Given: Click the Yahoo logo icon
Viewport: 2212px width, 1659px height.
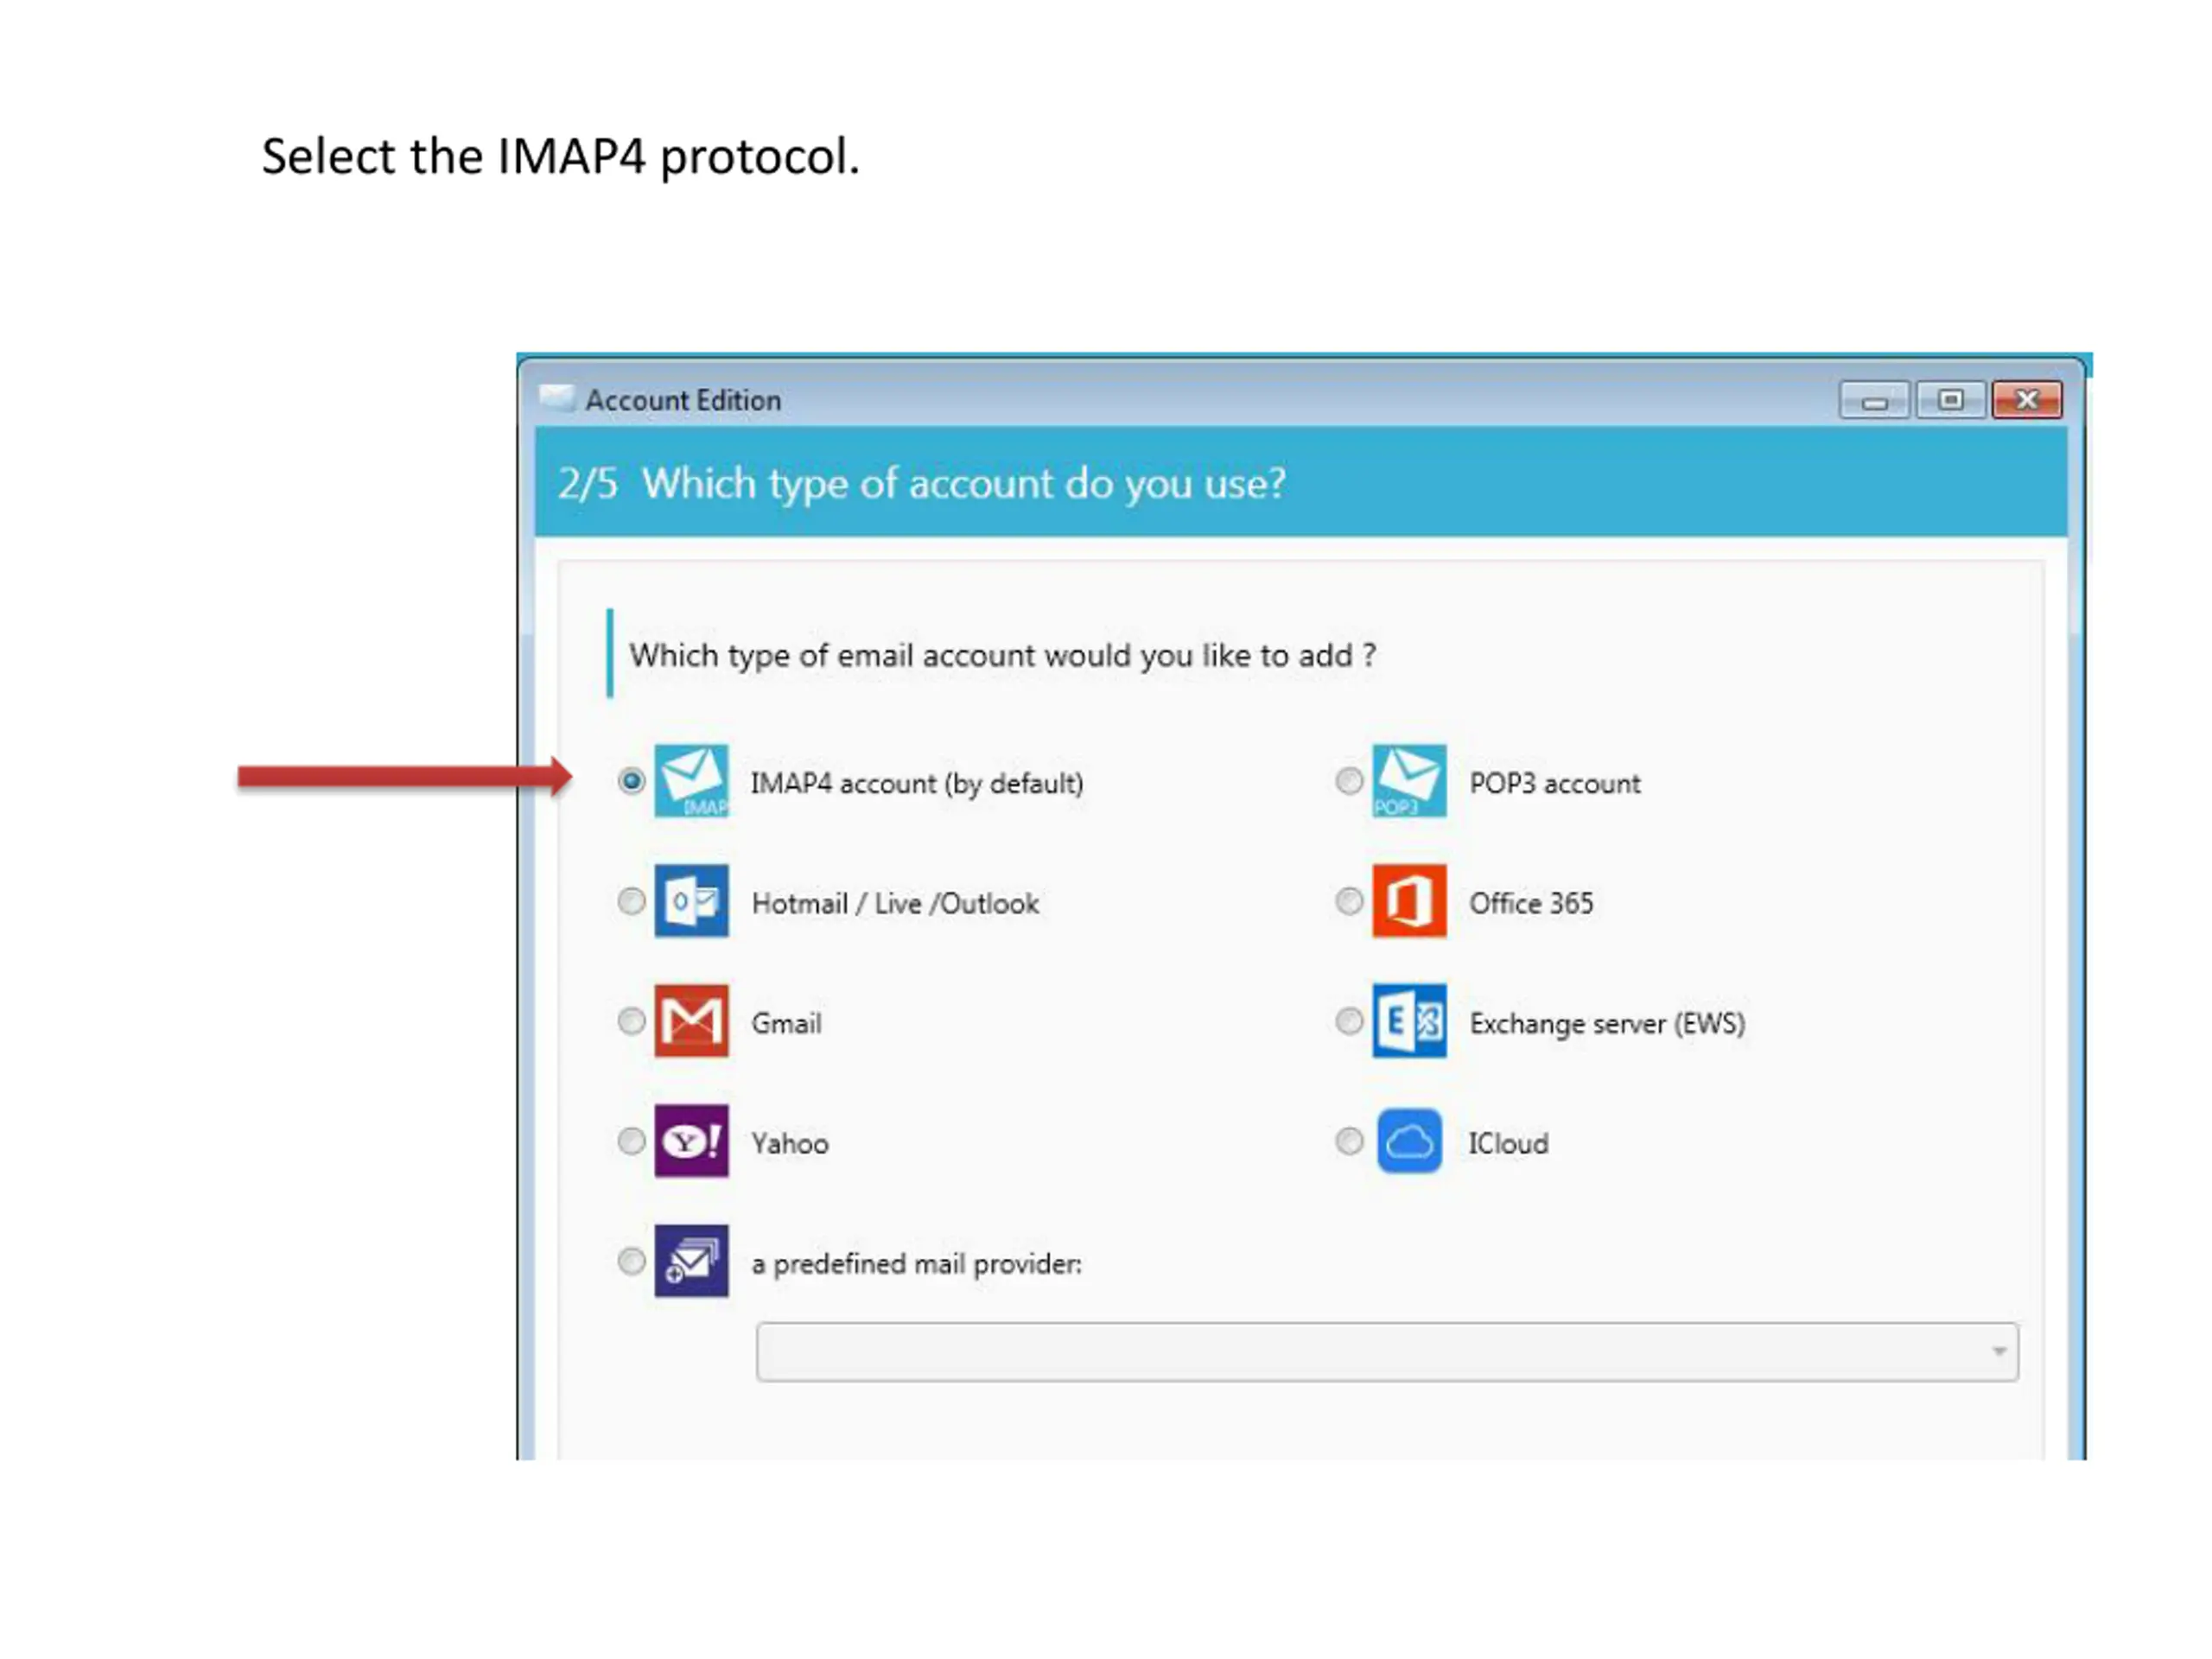Looking at the screenshot, I should pyautogui.click(x=691, y=1141).
